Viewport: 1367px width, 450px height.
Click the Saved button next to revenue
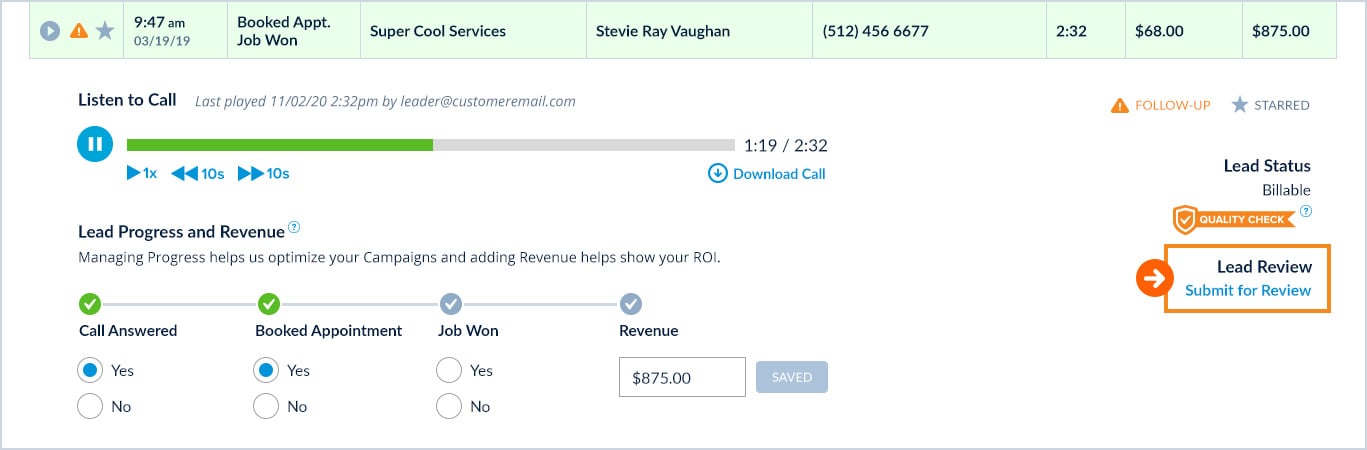tap(792, 377)
